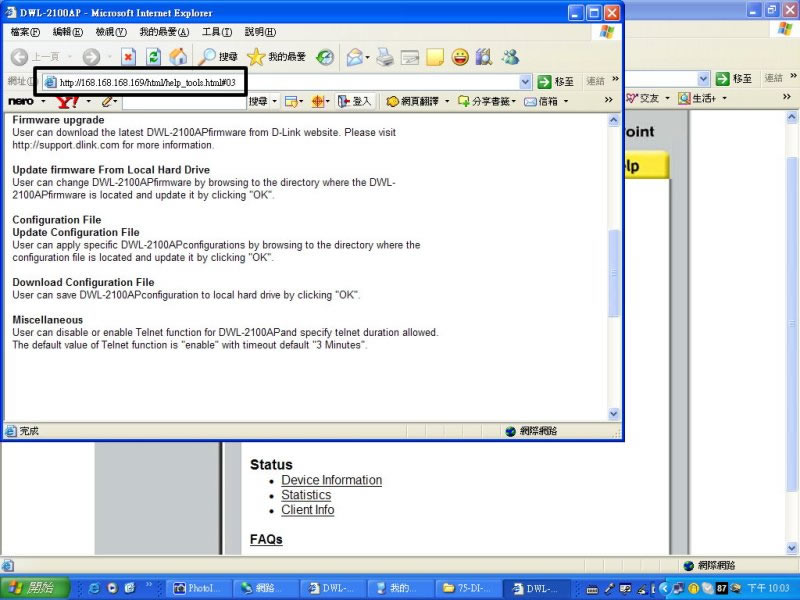Viewport: 800px width, 600px height.
Task: Stop loading with the red X icon
Action: click(x=128, y=57)
